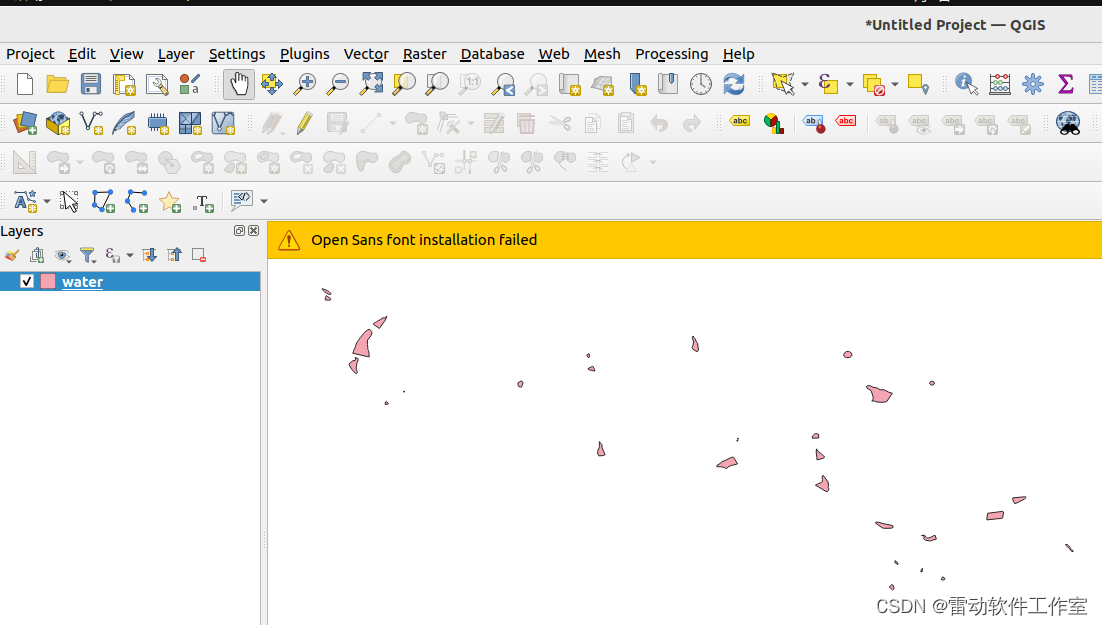The image size is (1102, 625).
Task: Save project with the floppy disk icon
Action: [x=91, y=84]
